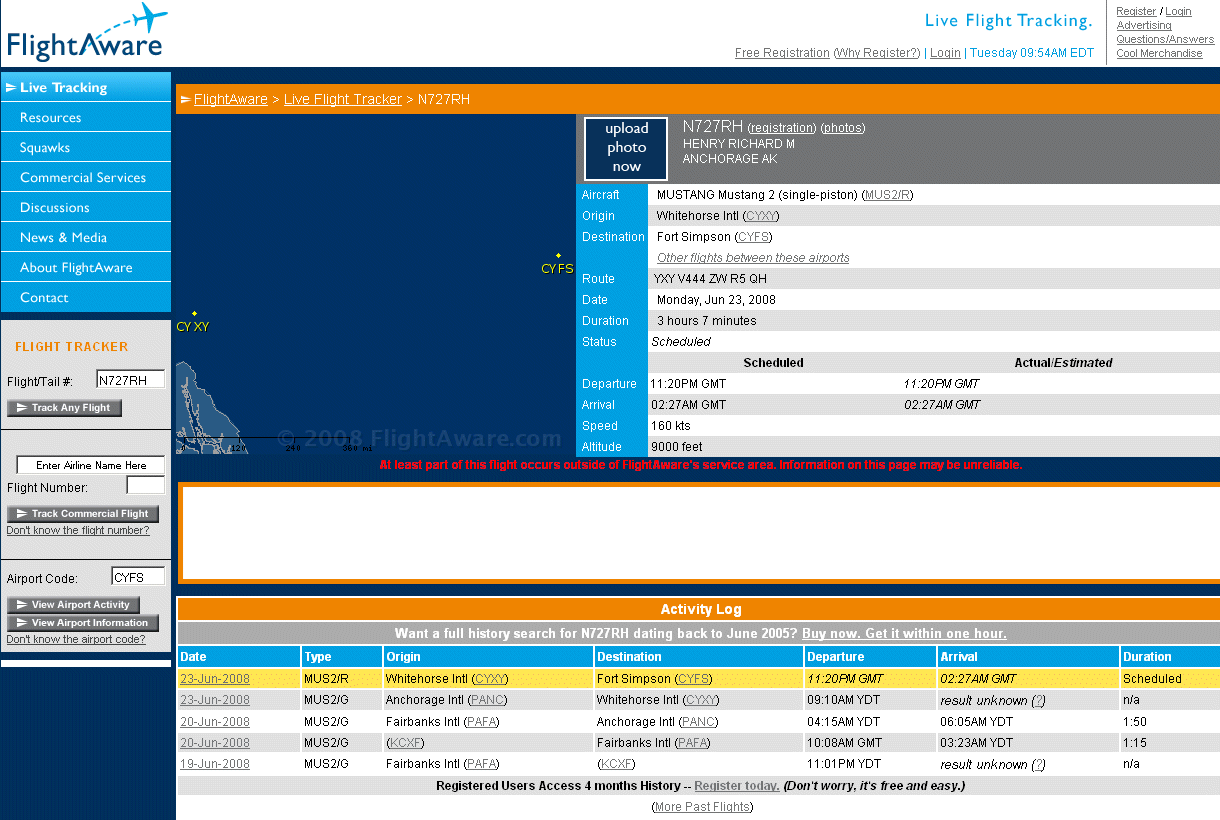
Task: Open the Squawks menu item
Action: pyautogui.click(x=86, y=147)
